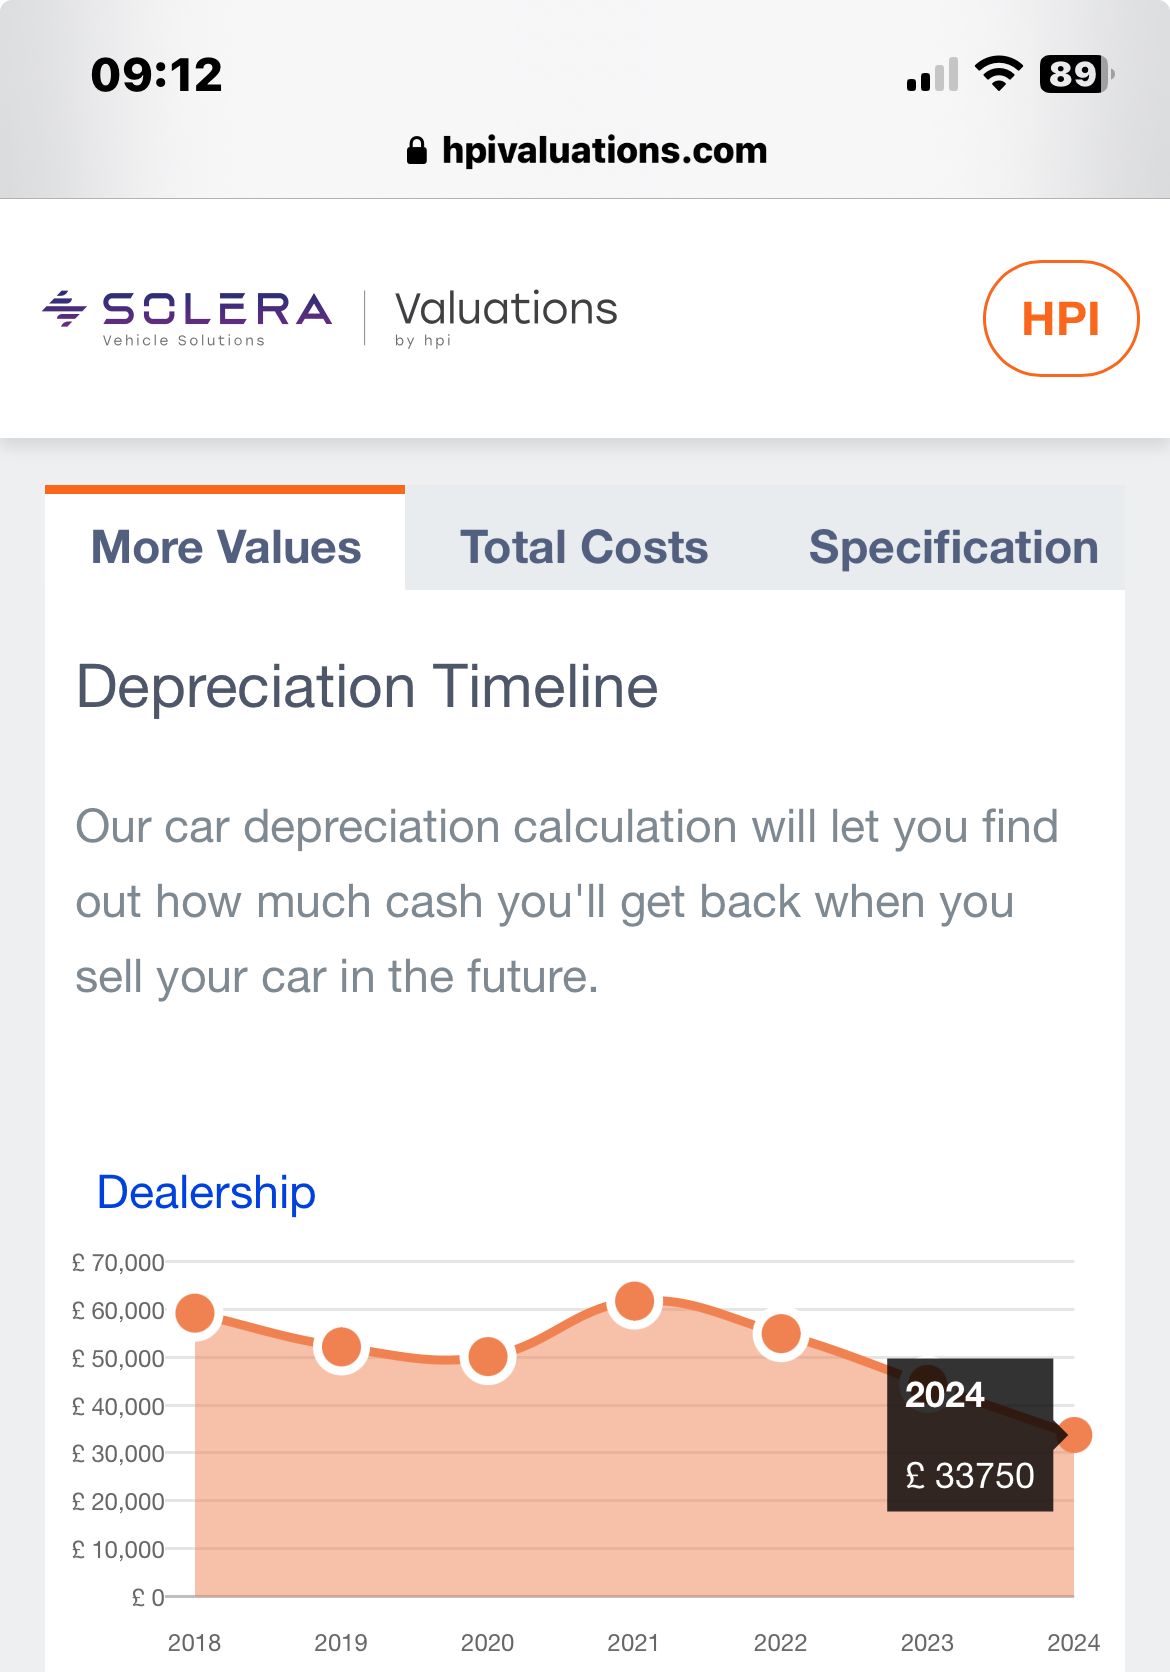Tap the orange HPI badge button
The width and height of the screenshot is (1170, 1672).
click(x=1061, y=319)
